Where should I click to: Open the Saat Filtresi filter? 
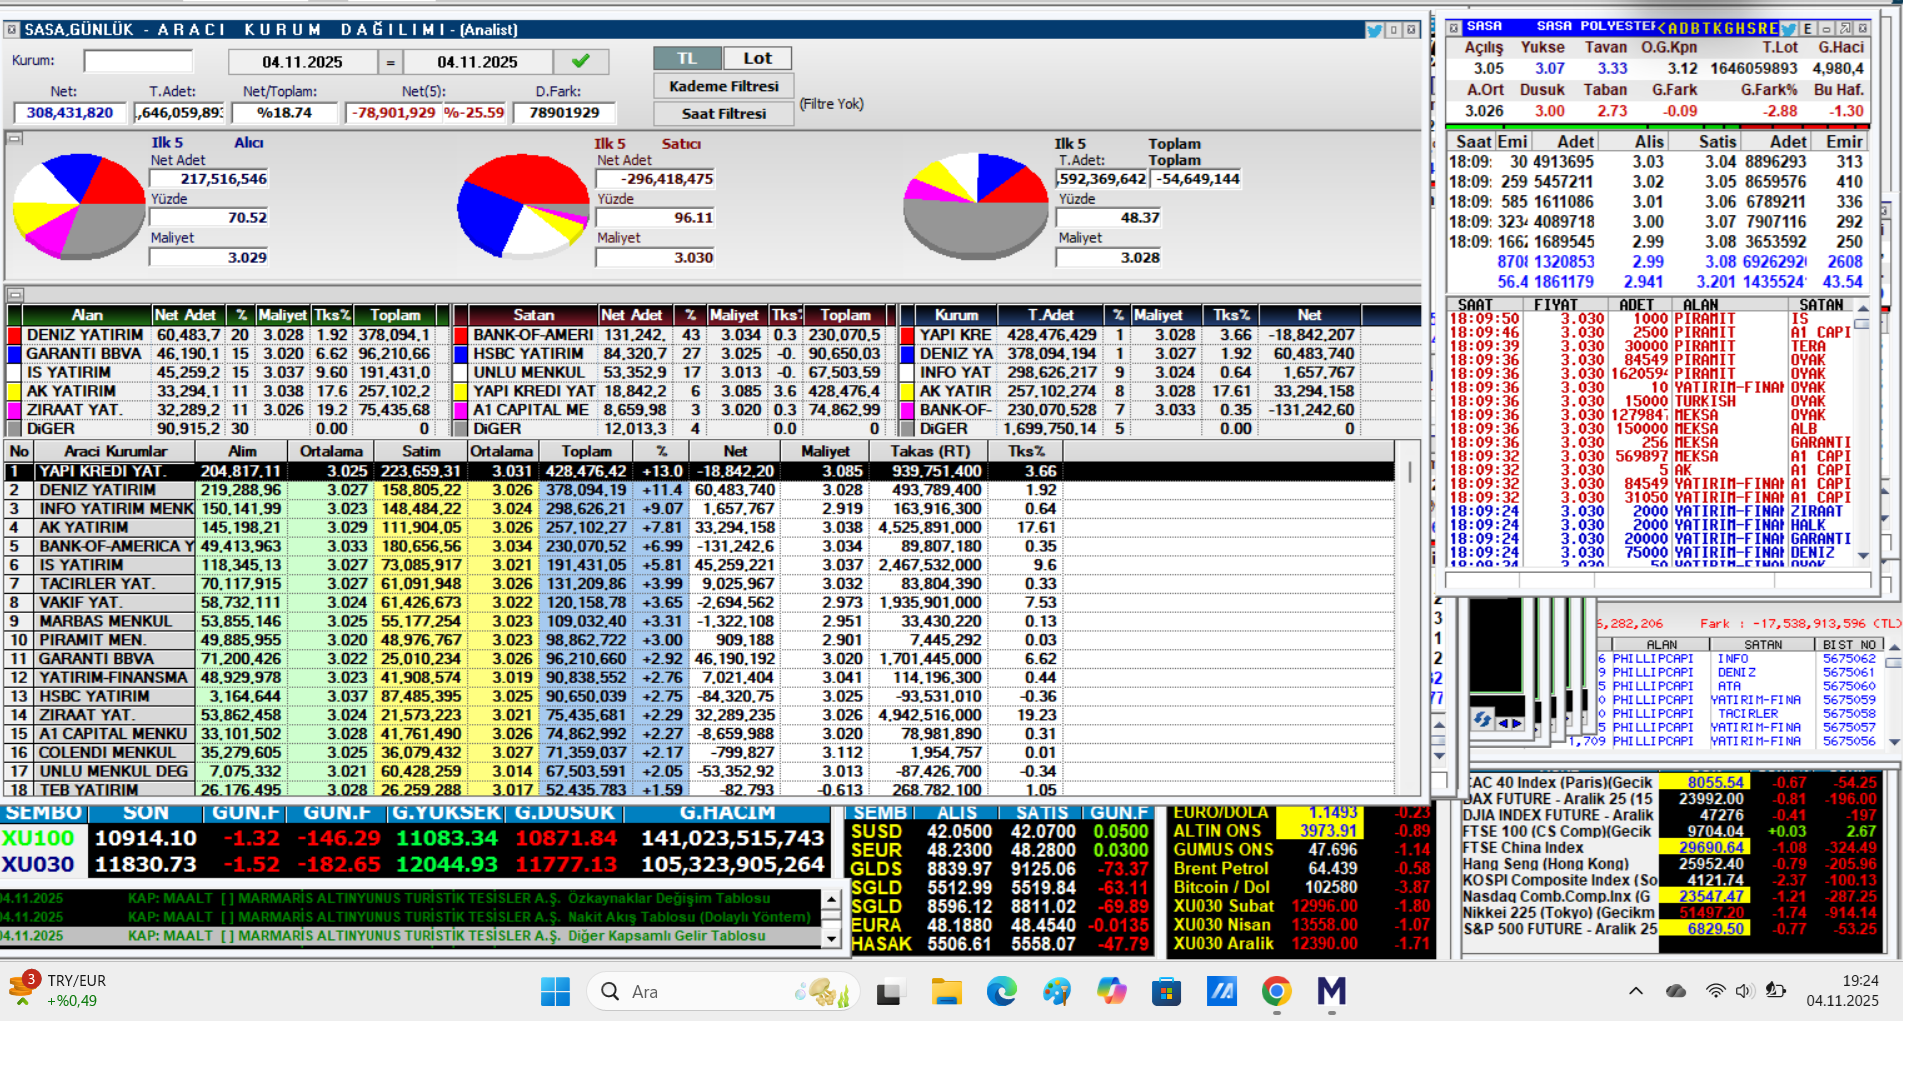pyautogui.click(x=723, y=114)
